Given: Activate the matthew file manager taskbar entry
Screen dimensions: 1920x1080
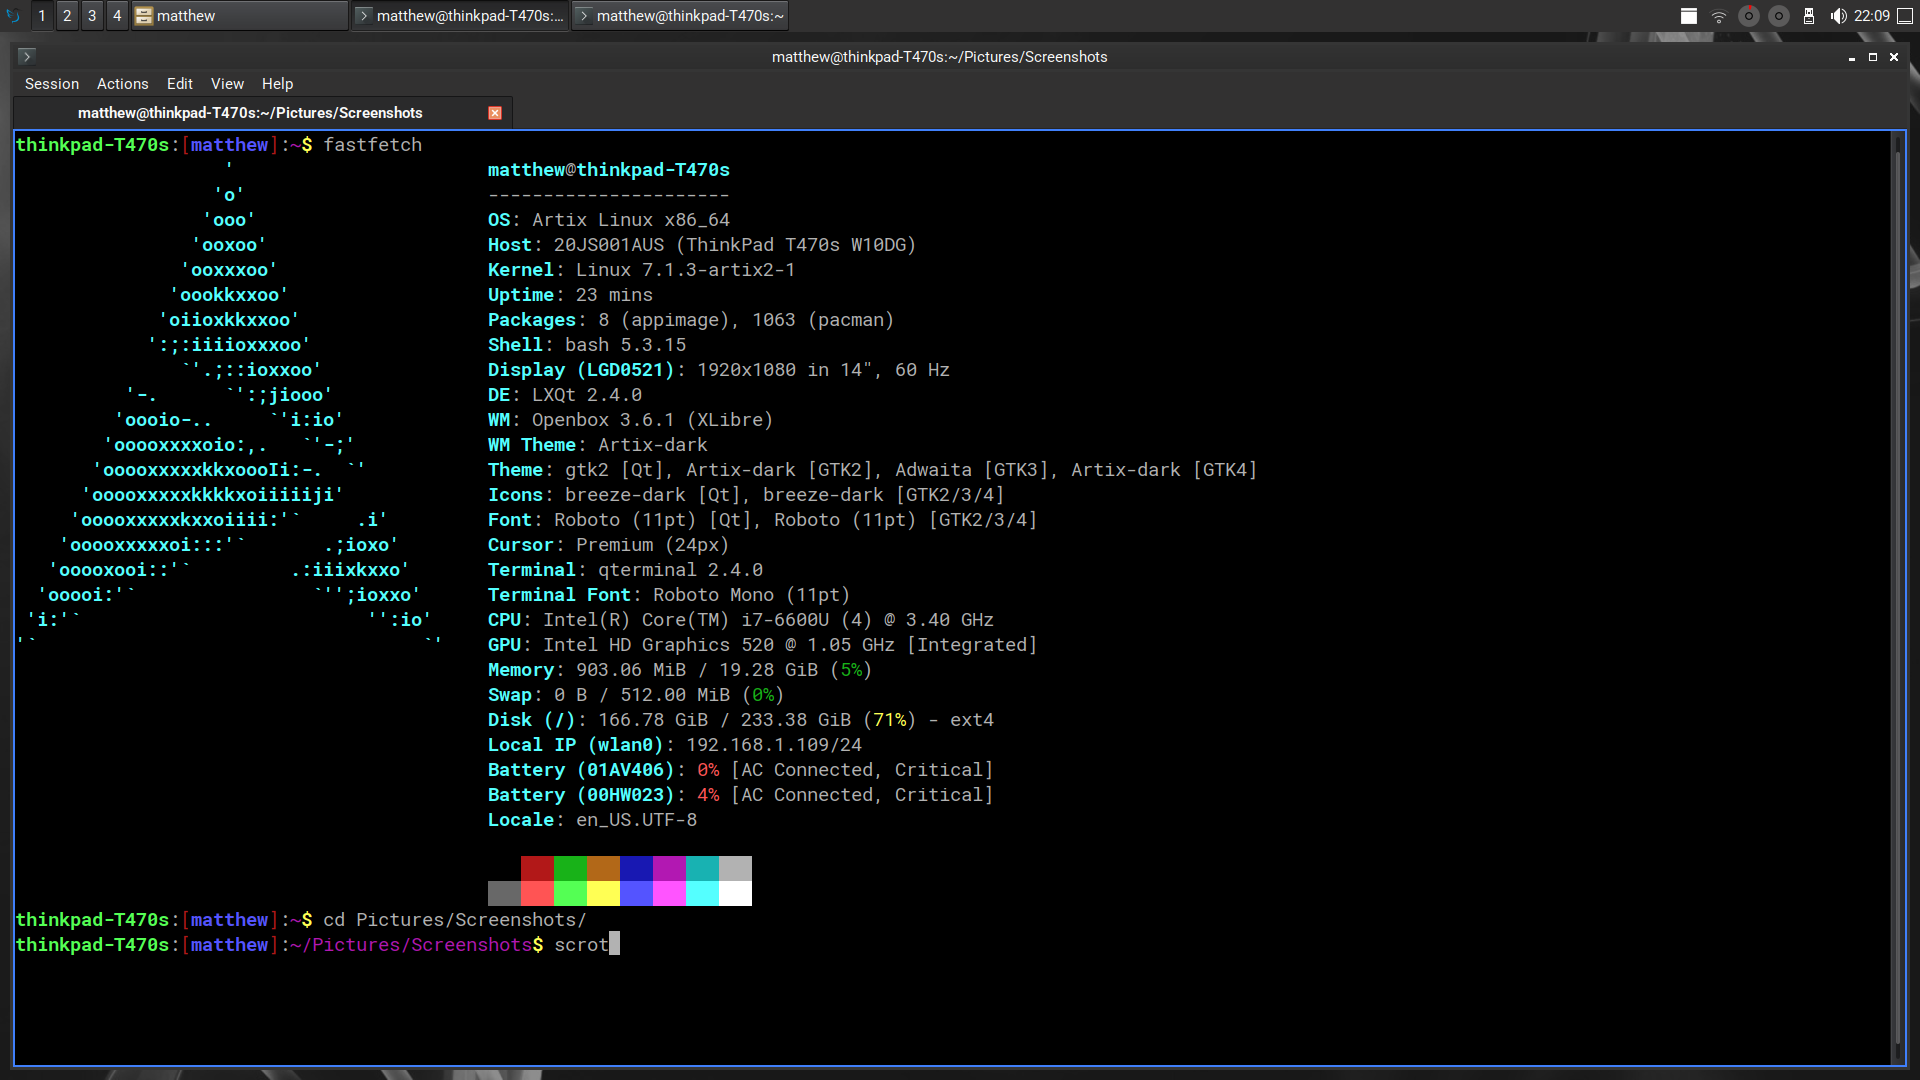Looking at the screenshot, I should (x=240, y=15).
